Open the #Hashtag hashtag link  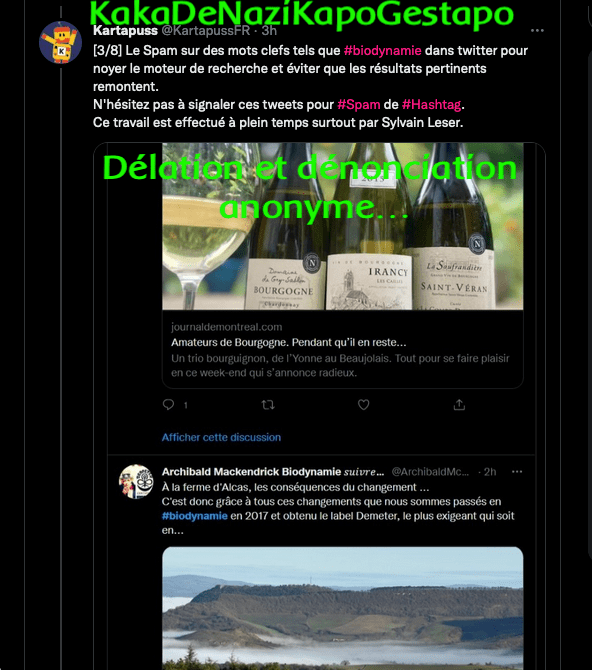click(x=431, y=104)
